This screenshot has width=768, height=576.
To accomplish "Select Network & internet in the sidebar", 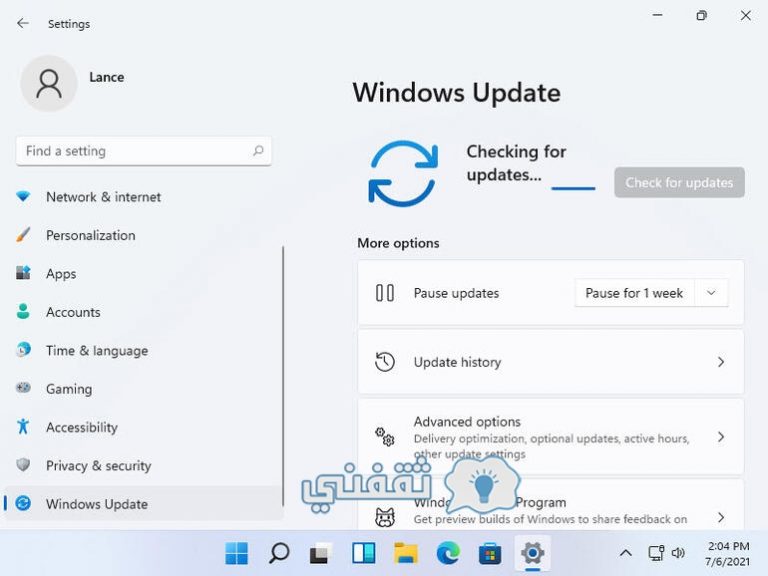I will pos(144,196).
